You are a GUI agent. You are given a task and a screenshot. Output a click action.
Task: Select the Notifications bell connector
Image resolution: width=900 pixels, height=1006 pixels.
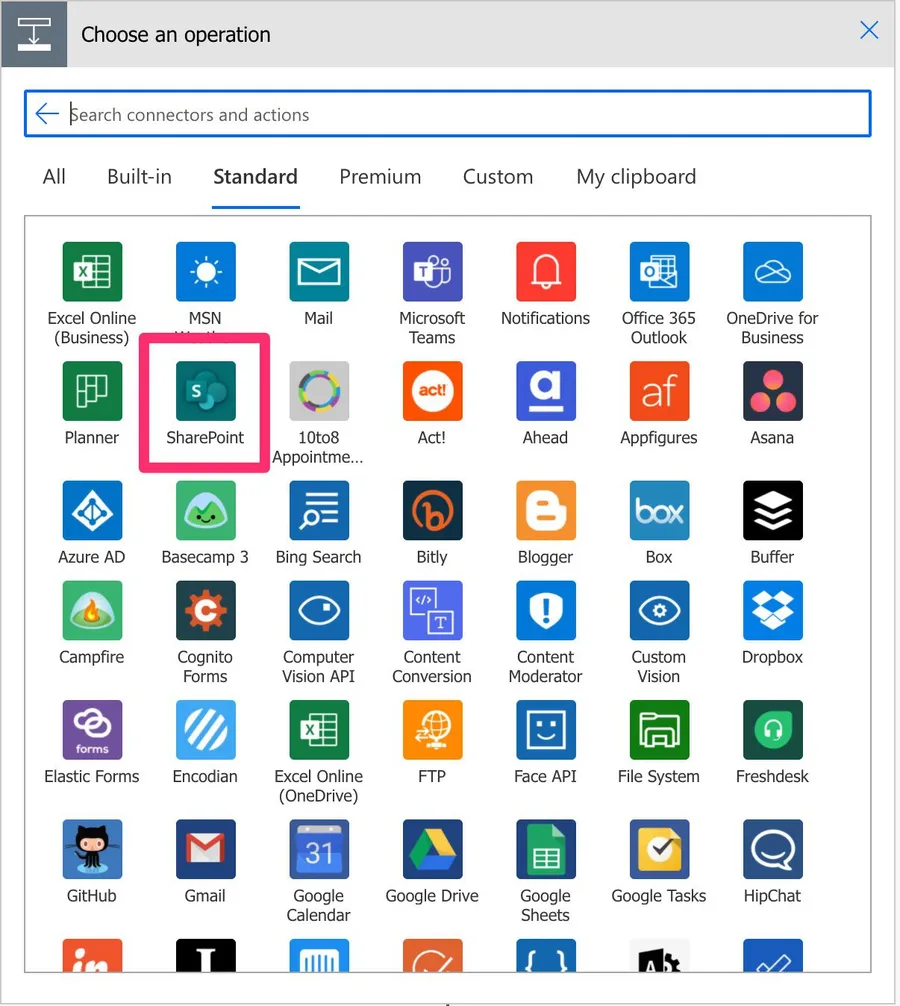click(x=545, y=271)
